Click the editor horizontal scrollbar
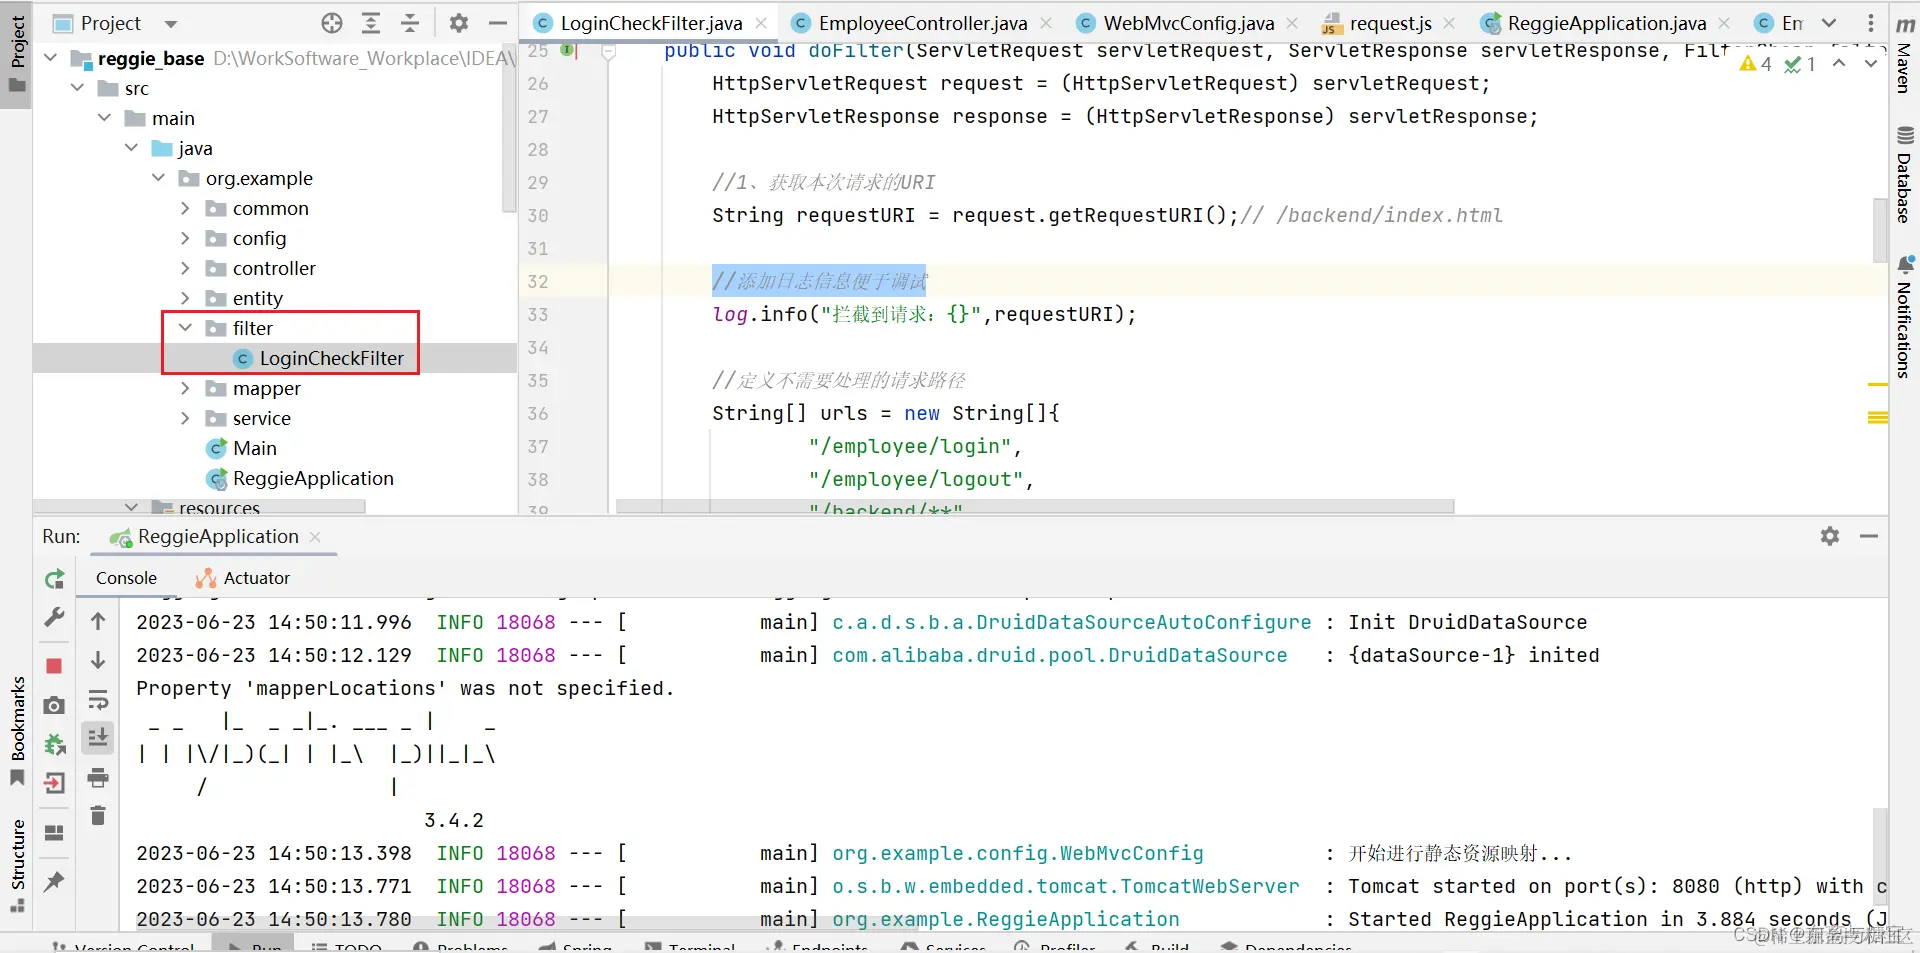The height and width of the screenshot is (953, 1920). click(1035, 507)
